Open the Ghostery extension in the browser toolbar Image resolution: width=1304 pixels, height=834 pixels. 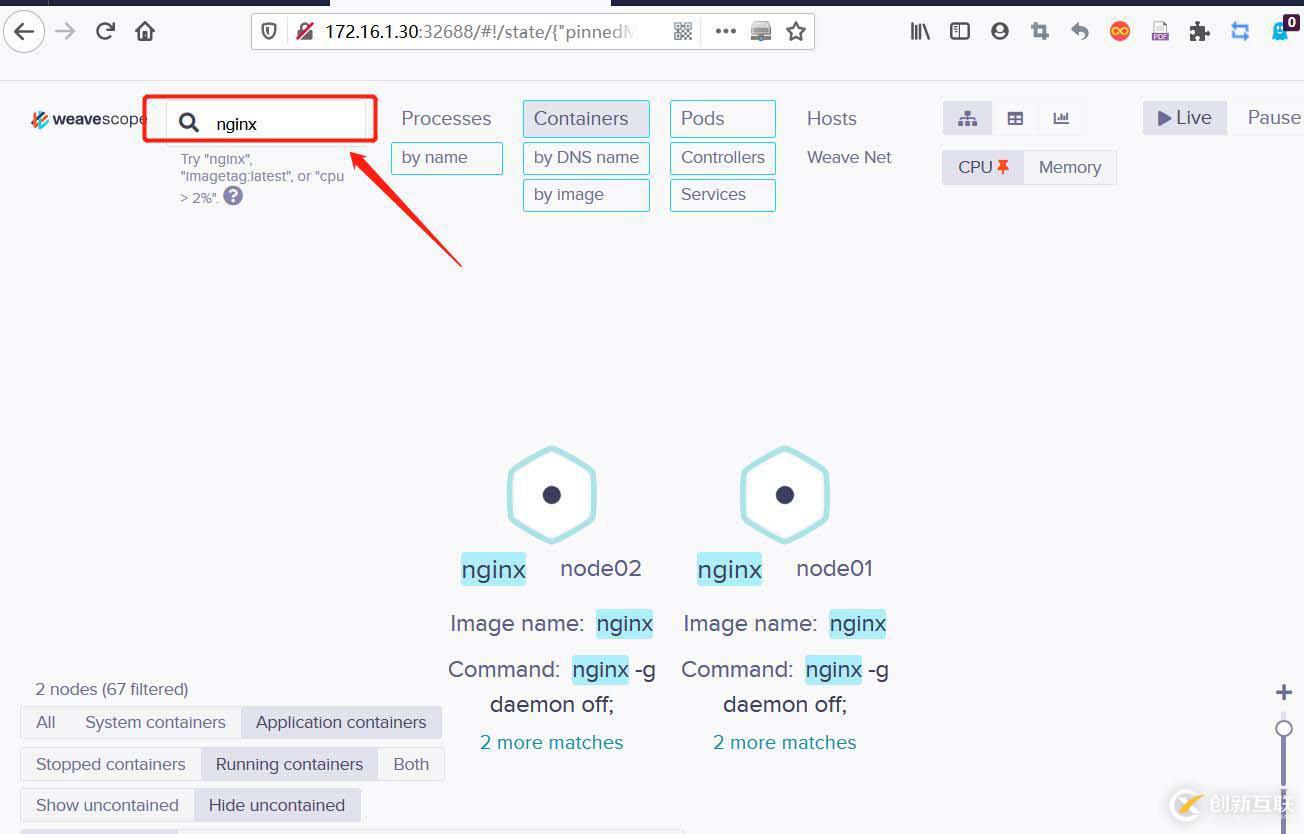[1281, 31]
